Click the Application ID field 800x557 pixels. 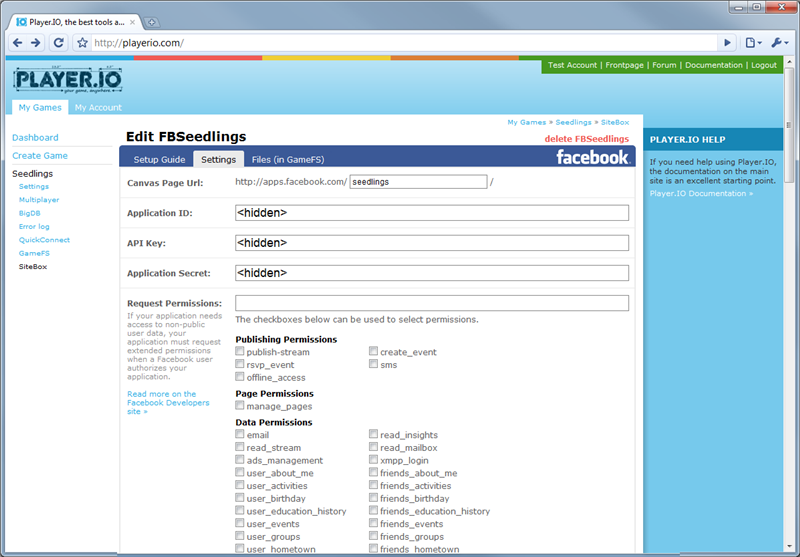coord(432,213)
